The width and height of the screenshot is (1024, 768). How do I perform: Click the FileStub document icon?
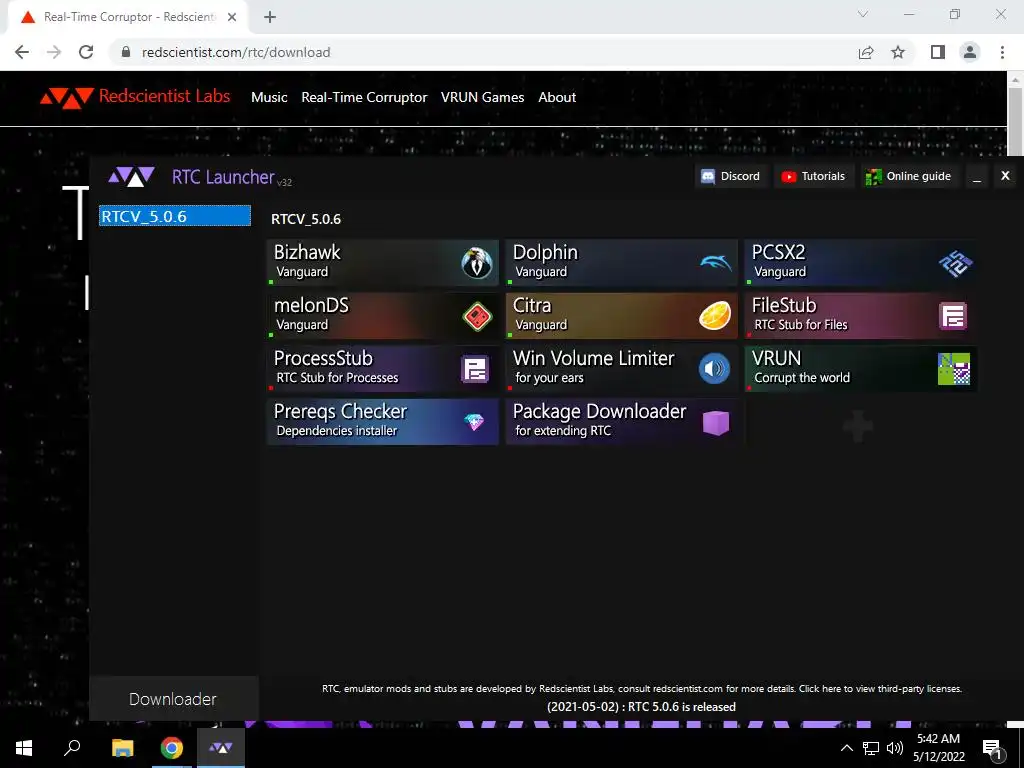953,316
